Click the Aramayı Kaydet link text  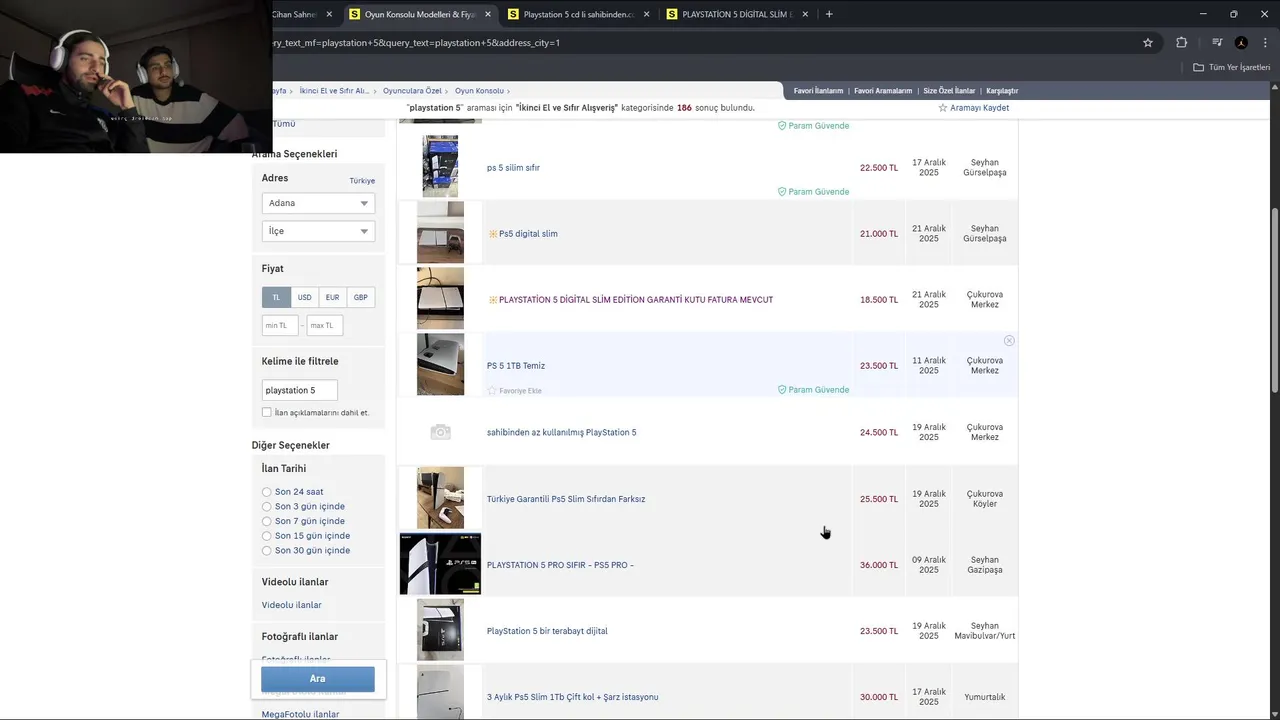click(x=979, y=108)
